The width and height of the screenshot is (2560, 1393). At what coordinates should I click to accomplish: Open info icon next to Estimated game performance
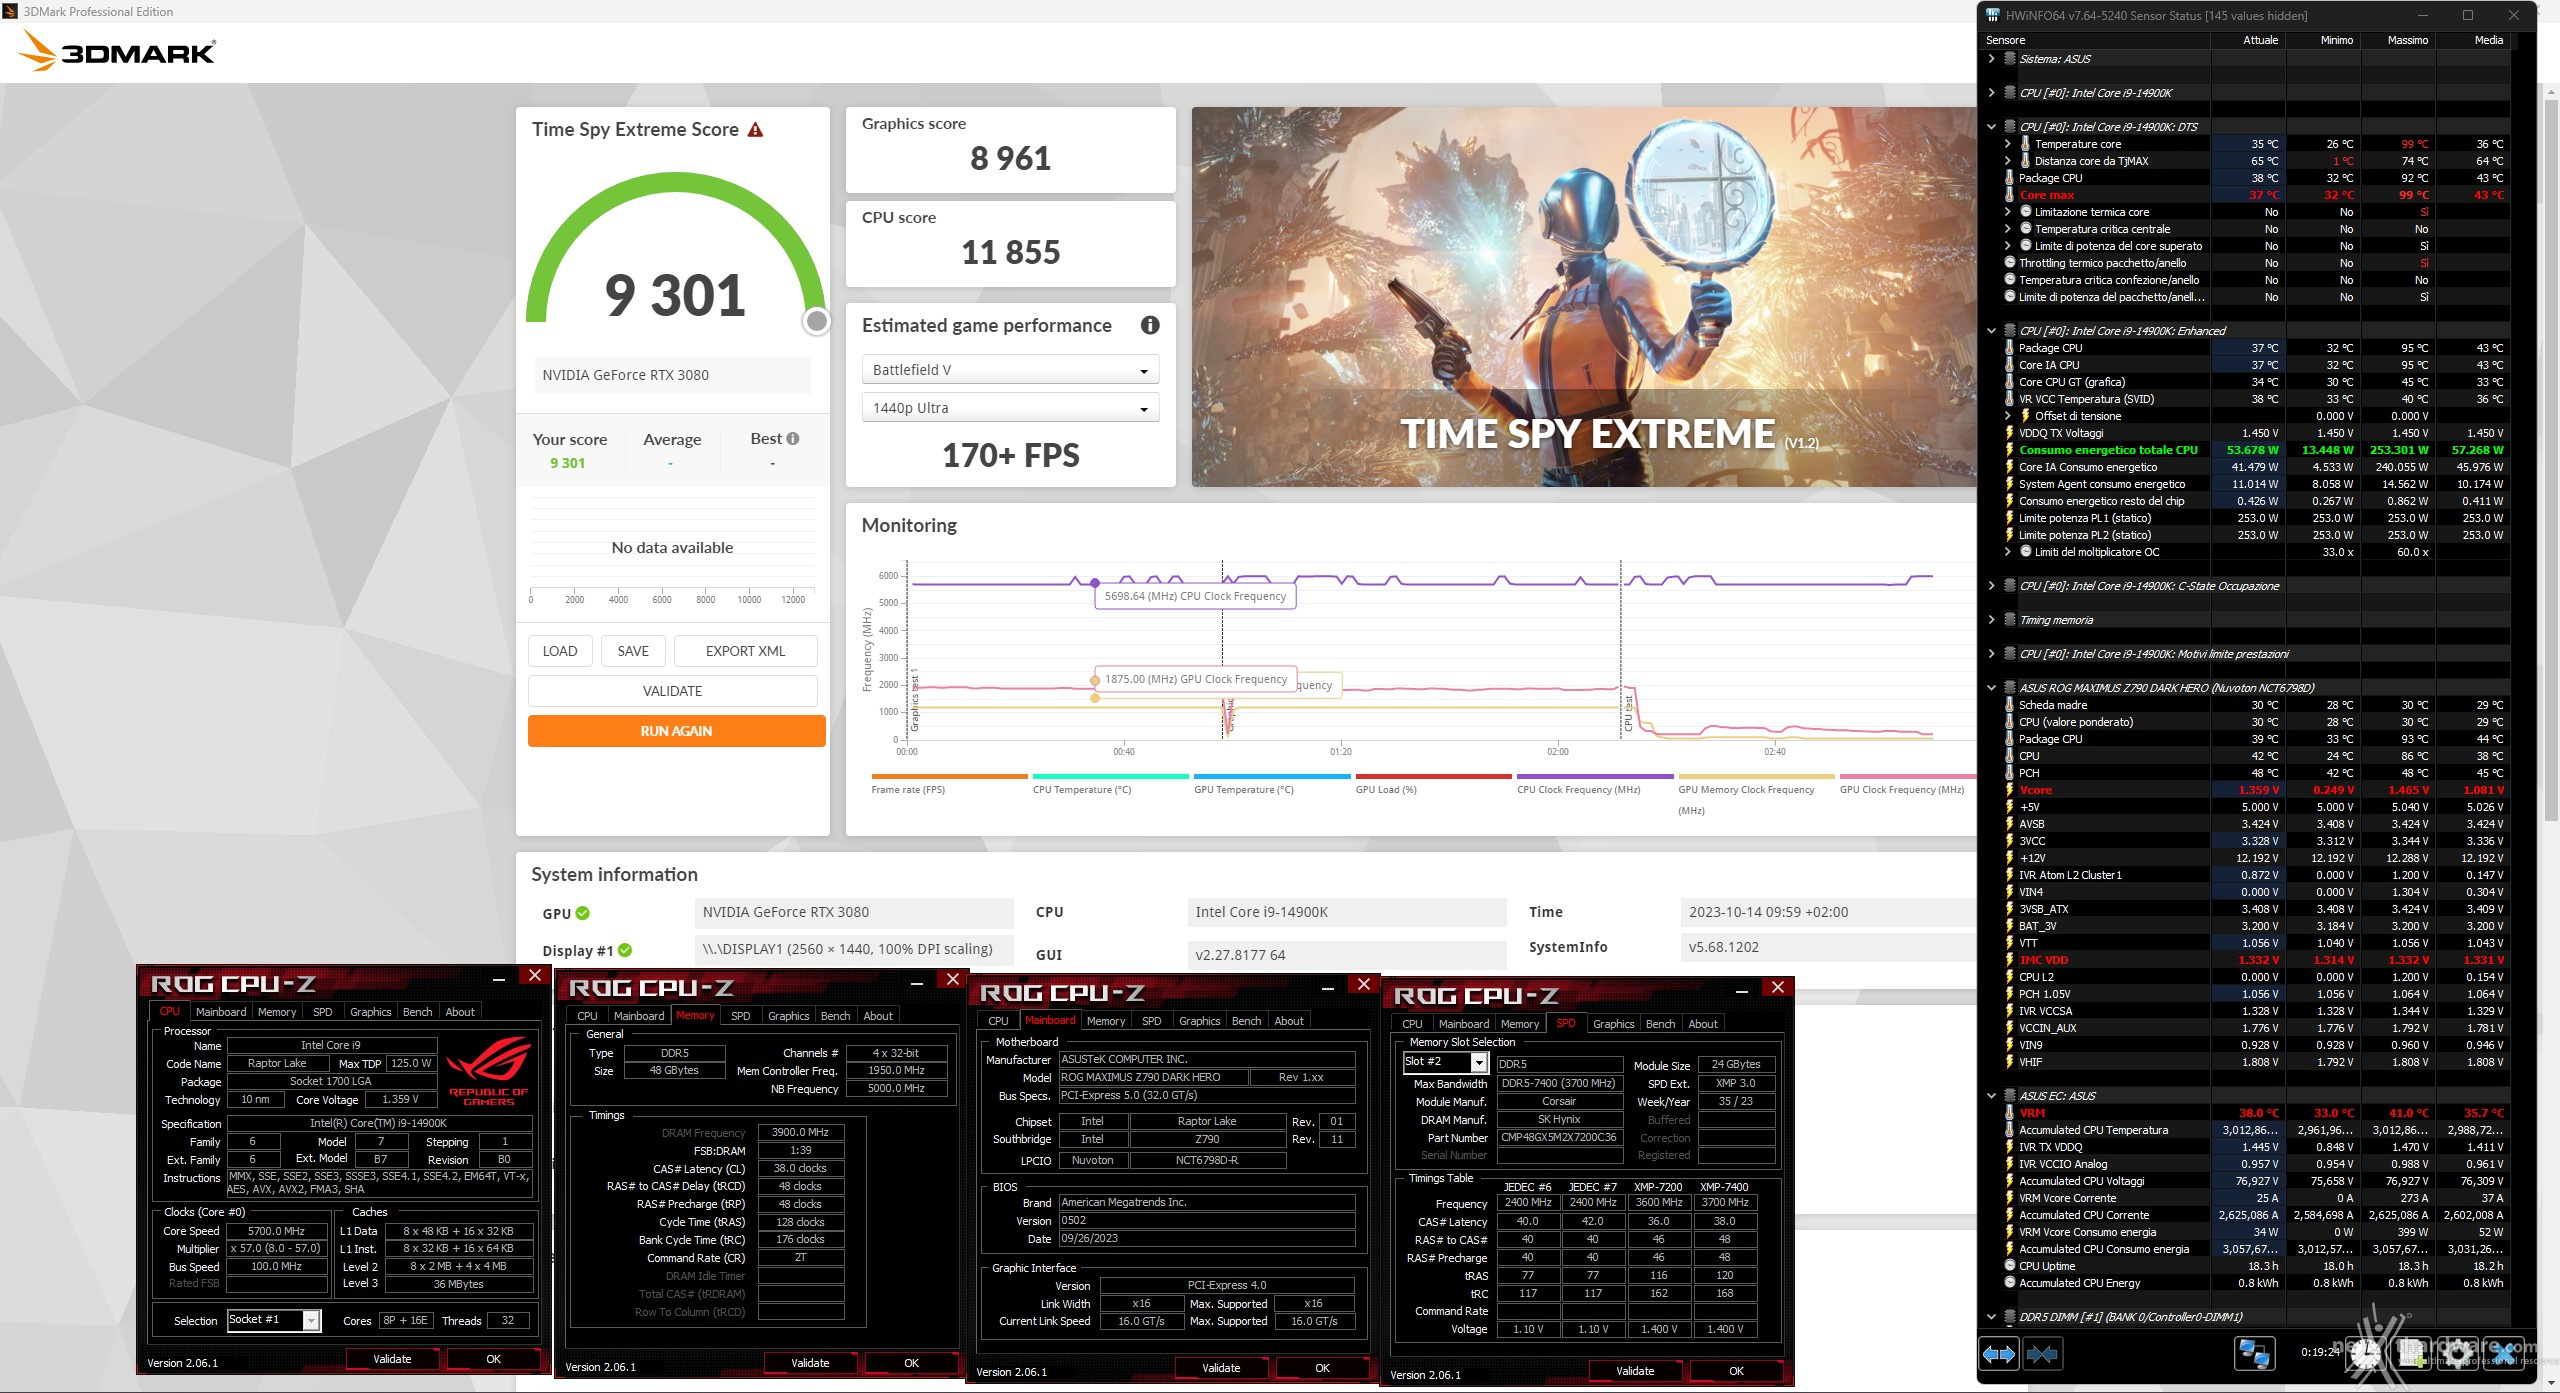pos(1150,325)
